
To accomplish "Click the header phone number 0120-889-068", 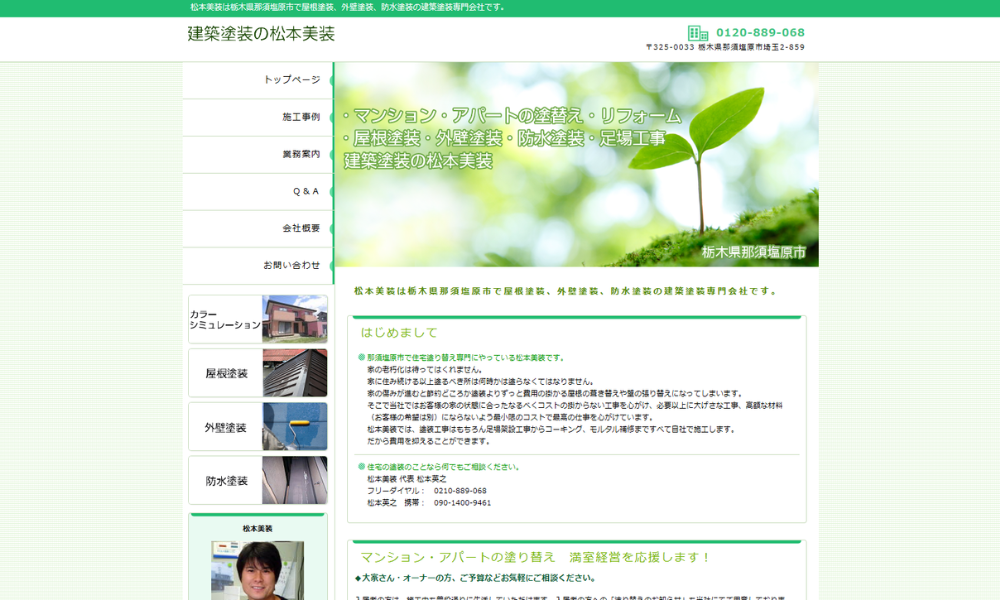I will (x=760, y=33).
